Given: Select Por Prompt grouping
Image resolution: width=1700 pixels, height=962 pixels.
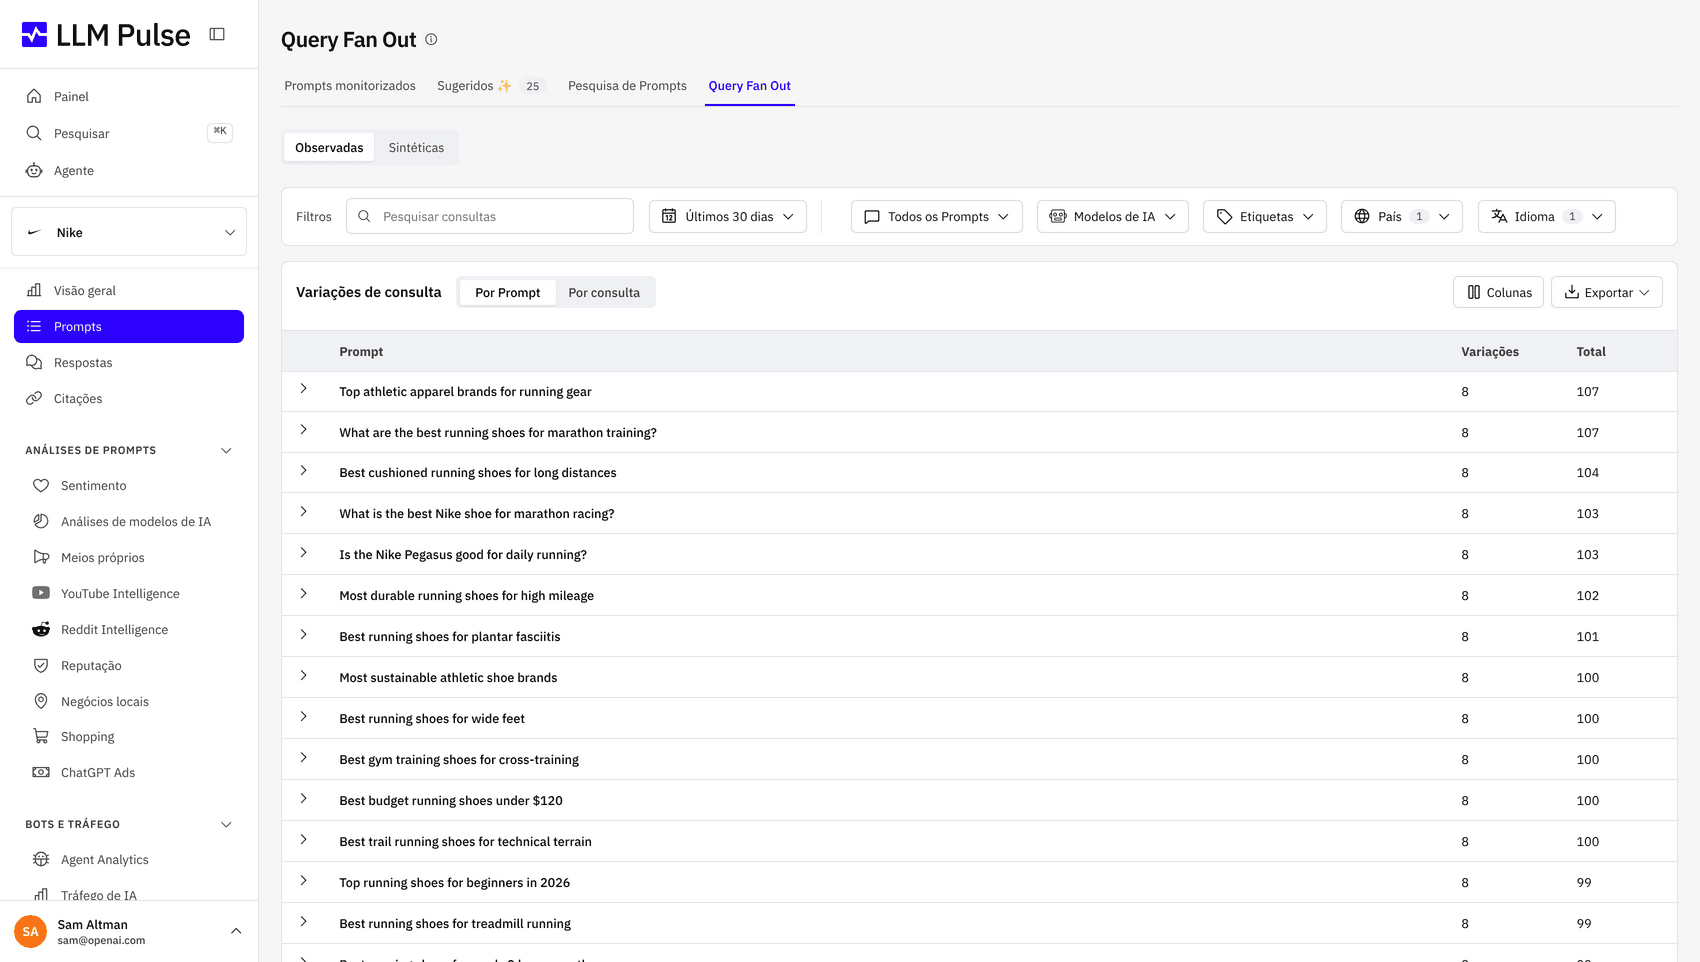Looking at the screenshot, I should (x=507, y=292).
